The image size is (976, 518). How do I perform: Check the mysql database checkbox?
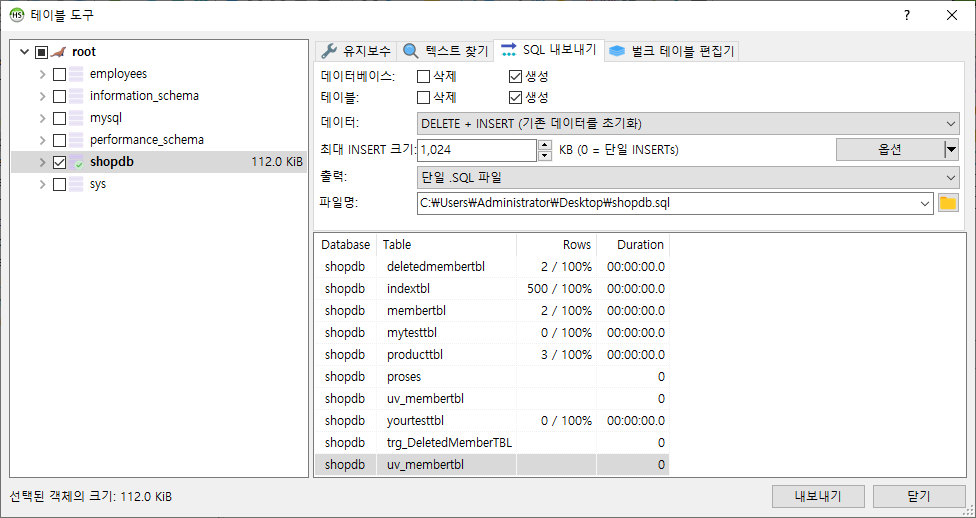tap(59, 118)
